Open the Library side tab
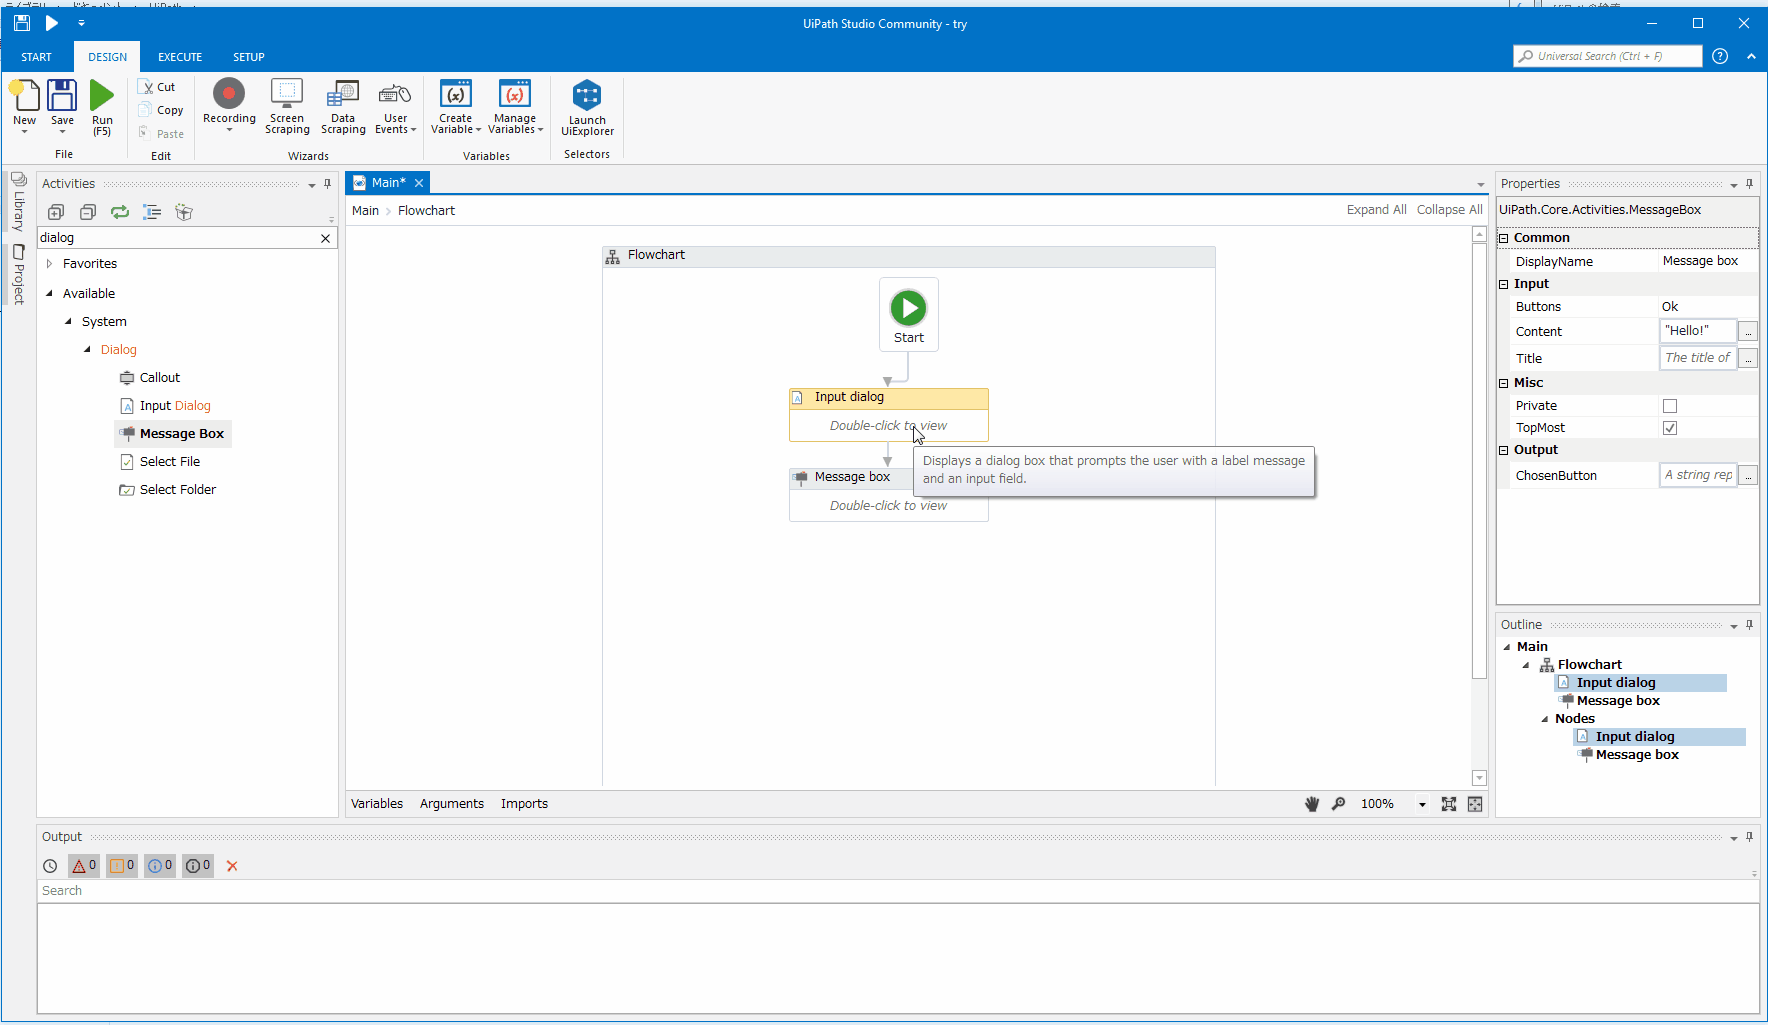The width and height of the screenshot is (1768, 1025). 18,200
